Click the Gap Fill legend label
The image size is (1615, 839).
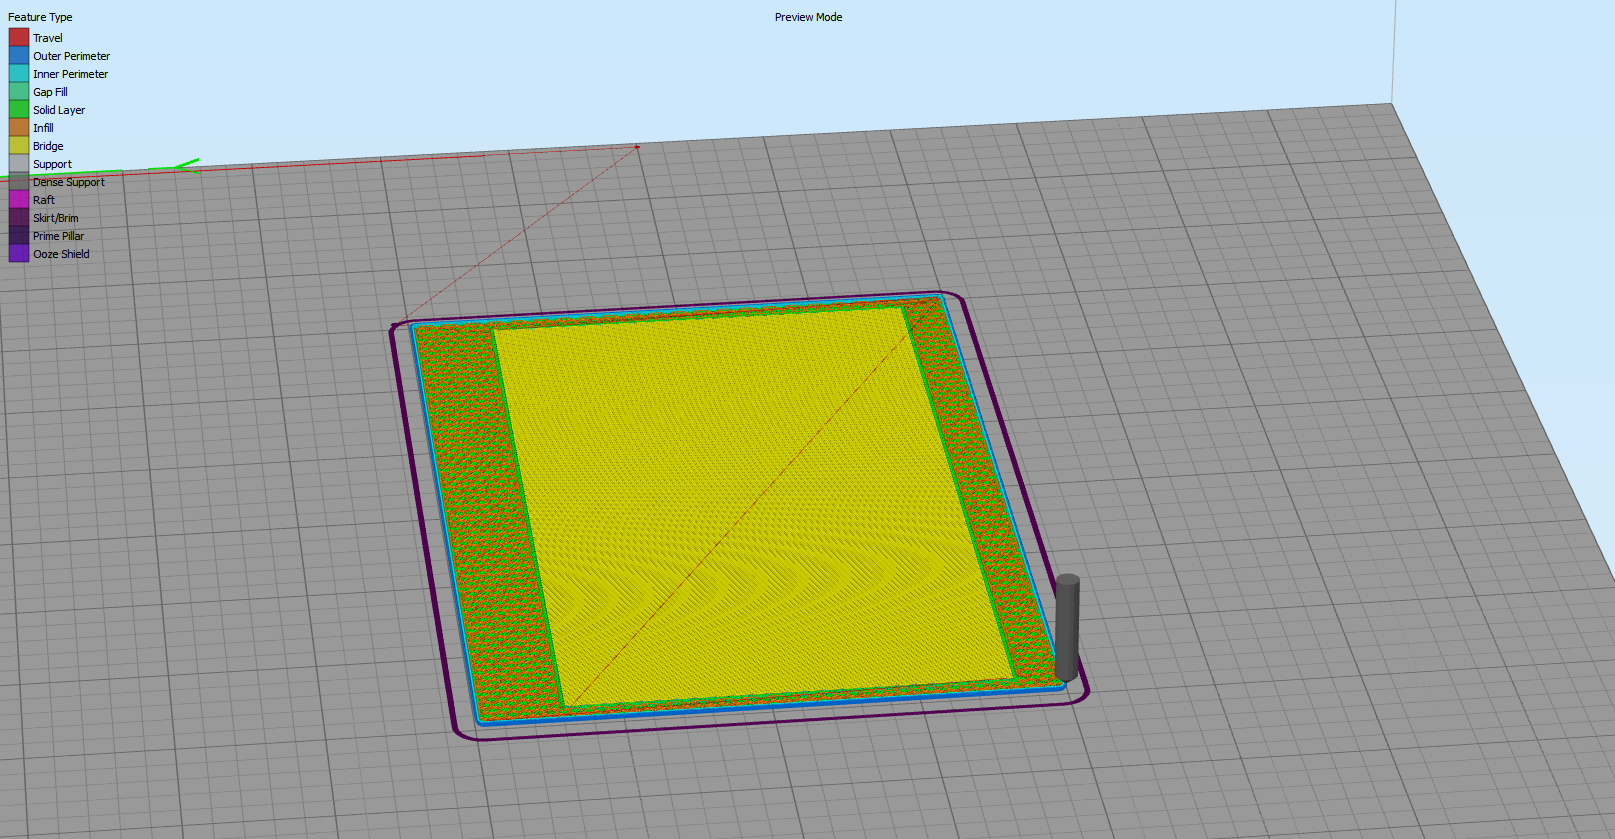[50, 92]
